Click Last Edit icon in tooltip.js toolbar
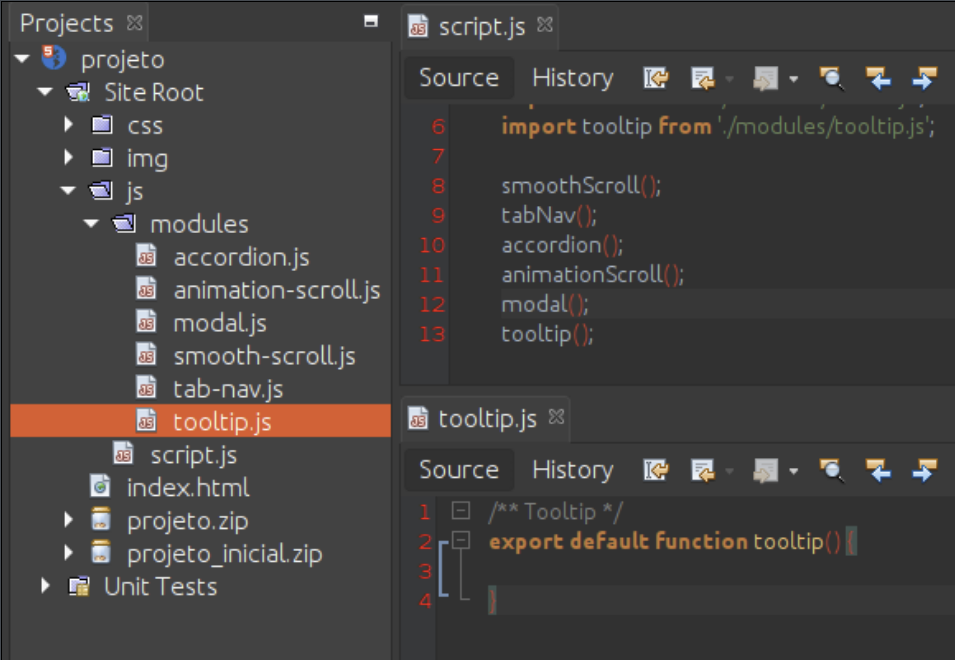Screen dimensions: 955x660 pyautogui.click(x=656, y=470)
